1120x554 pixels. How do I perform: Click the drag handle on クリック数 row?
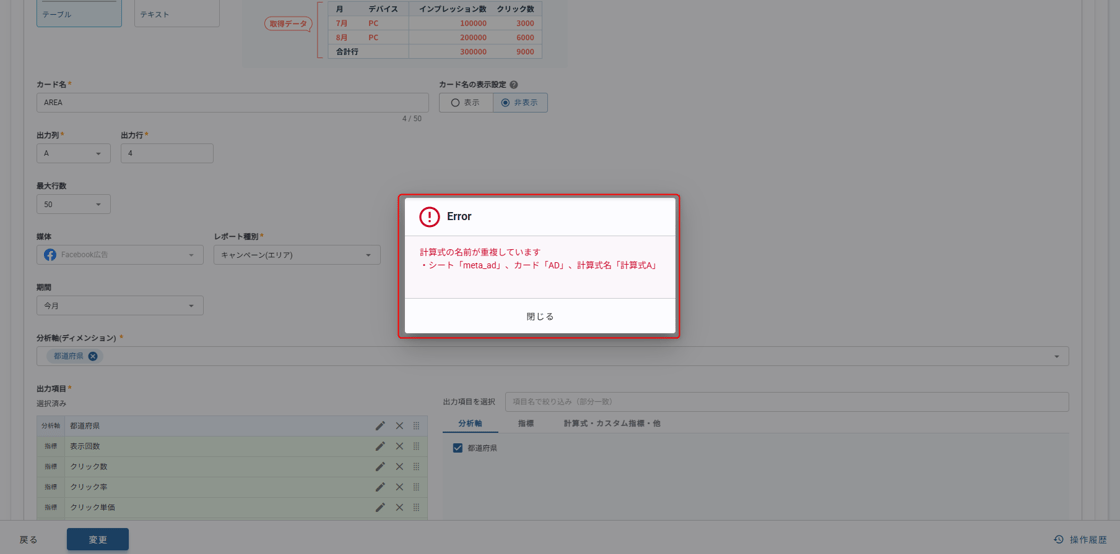pos(416,466)
